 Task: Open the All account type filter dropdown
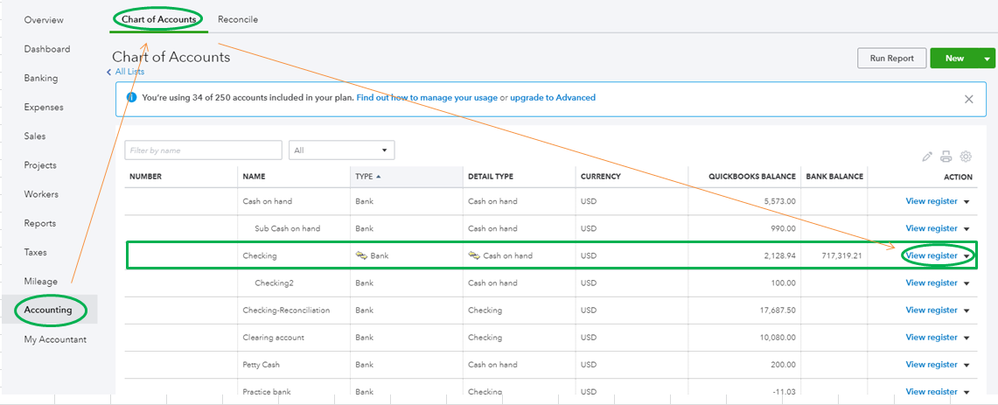(342, 150)
